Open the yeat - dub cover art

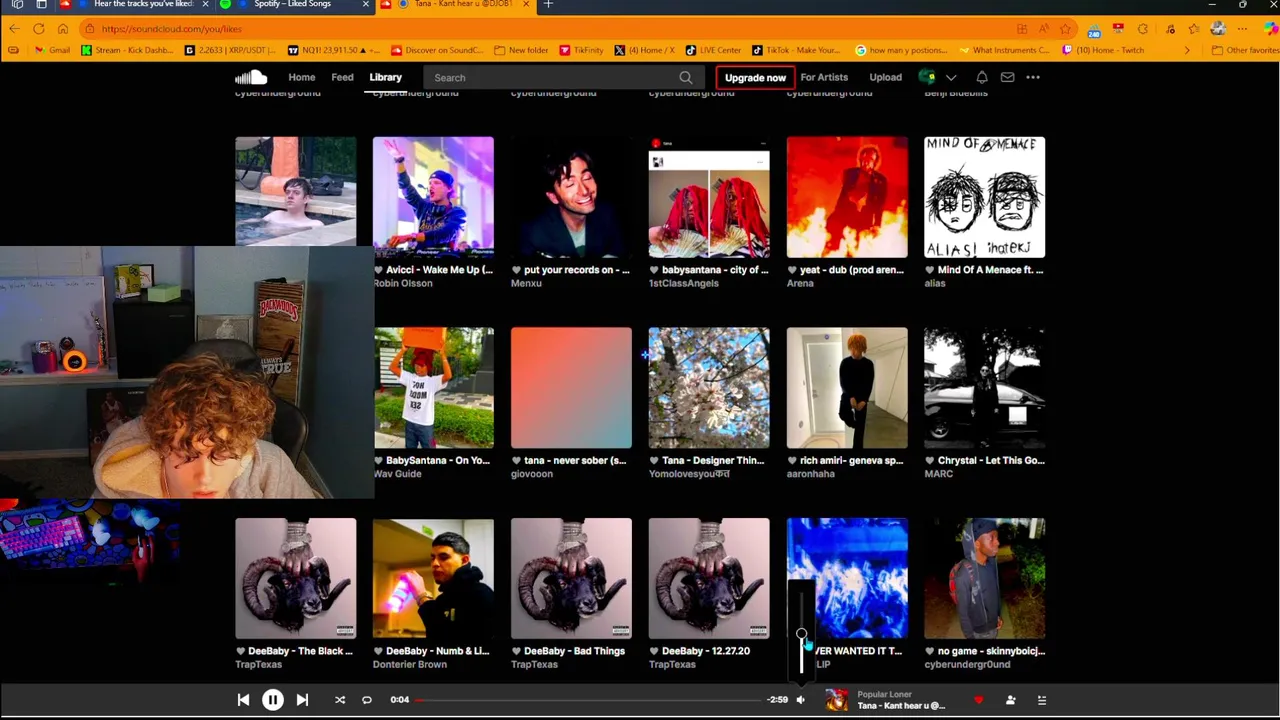847,197
